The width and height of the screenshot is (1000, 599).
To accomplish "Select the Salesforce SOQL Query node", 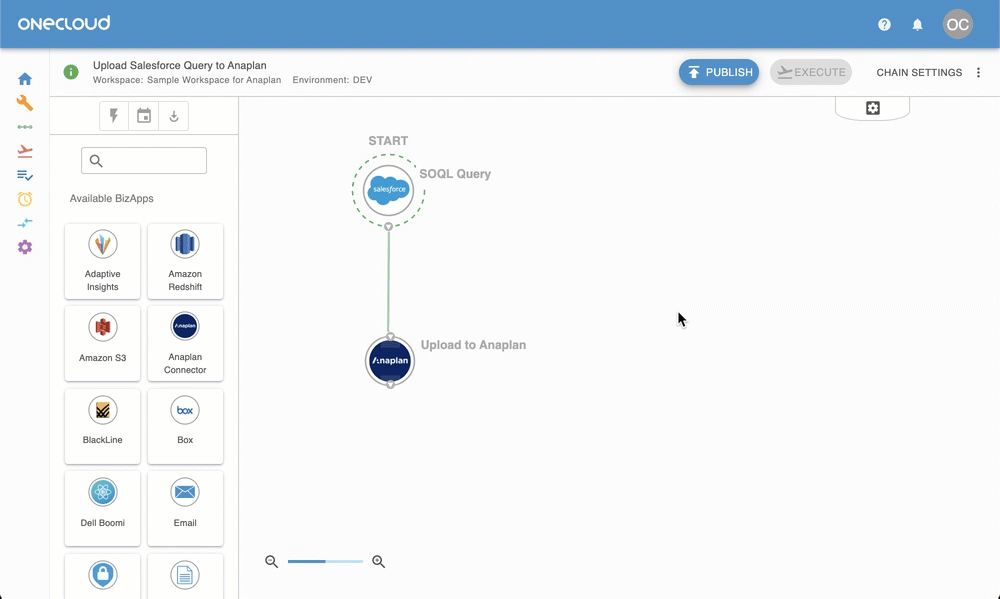I will (388, 189).
